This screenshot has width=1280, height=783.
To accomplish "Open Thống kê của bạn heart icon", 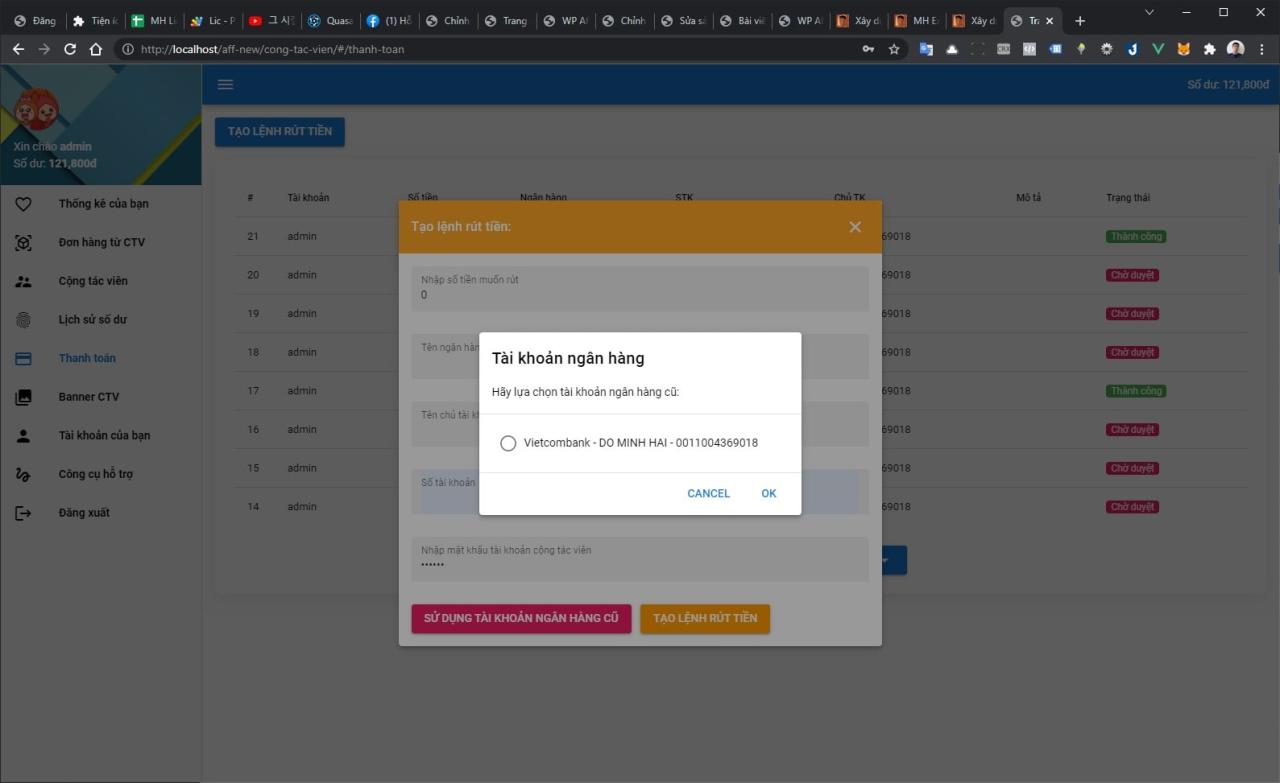I will (x=24, y=204).
